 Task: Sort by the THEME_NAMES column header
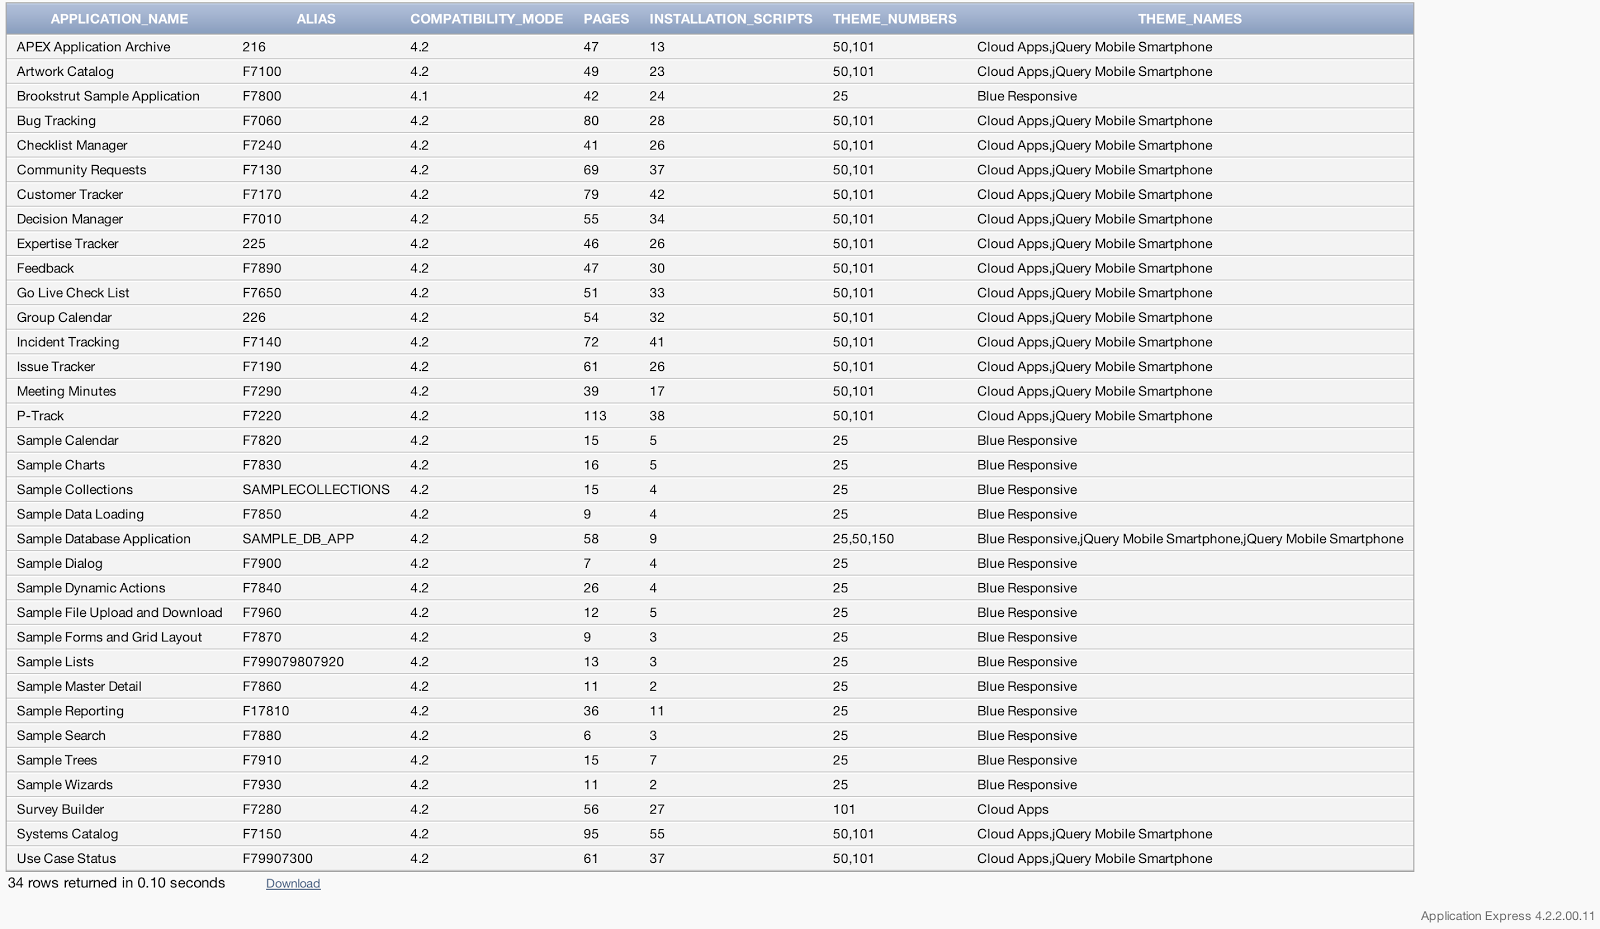click(x=1190, y=18)
